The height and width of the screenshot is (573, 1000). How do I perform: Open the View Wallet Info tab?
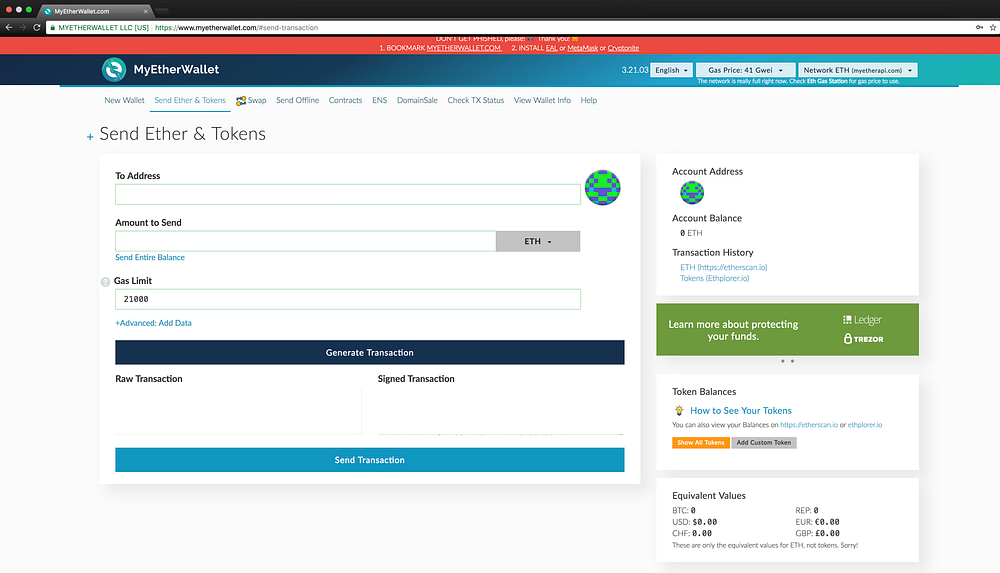tap(542, 100)
